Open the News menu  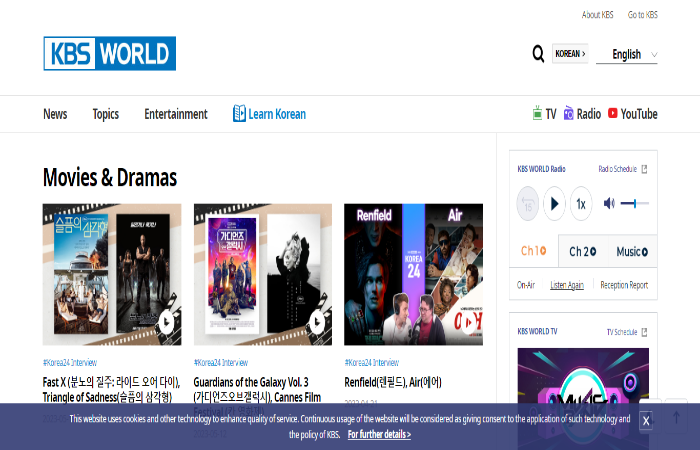[x=55, y=114]
